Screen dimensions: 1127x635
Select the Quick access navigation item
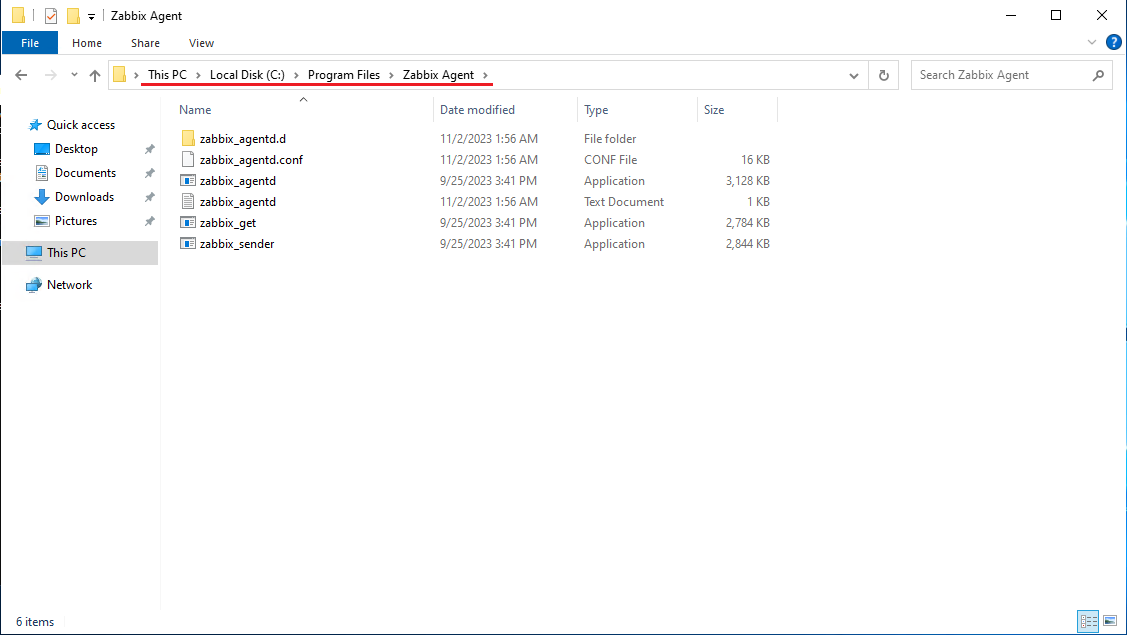(80, 125)
